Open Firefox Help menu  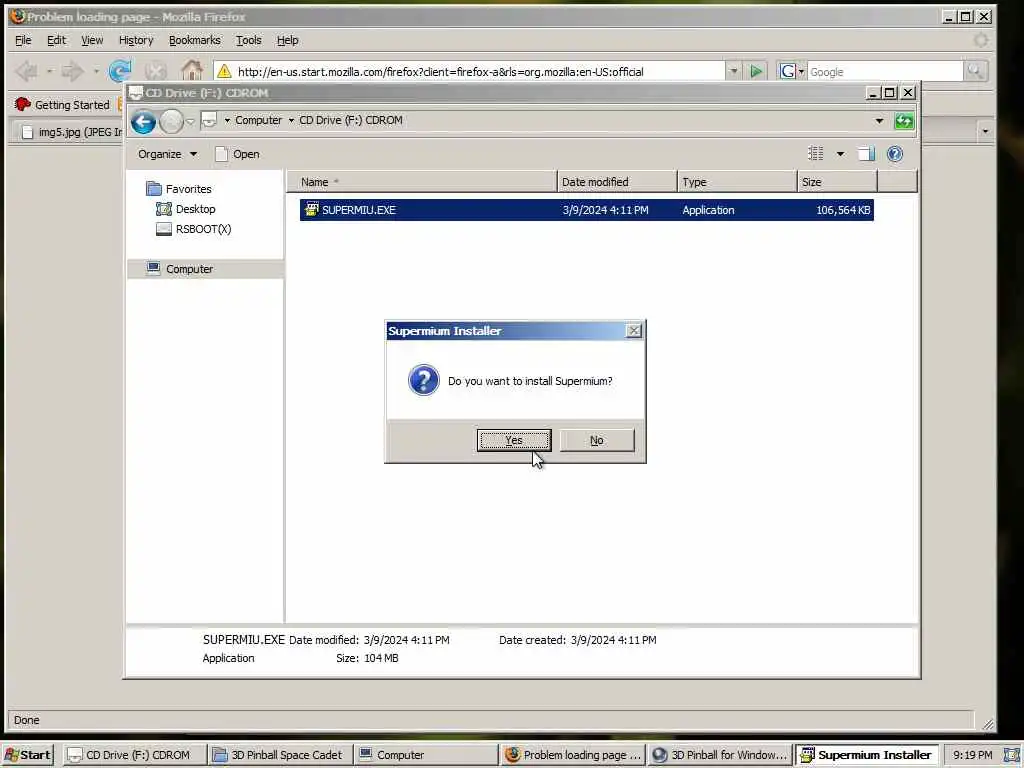pos(287,40)
